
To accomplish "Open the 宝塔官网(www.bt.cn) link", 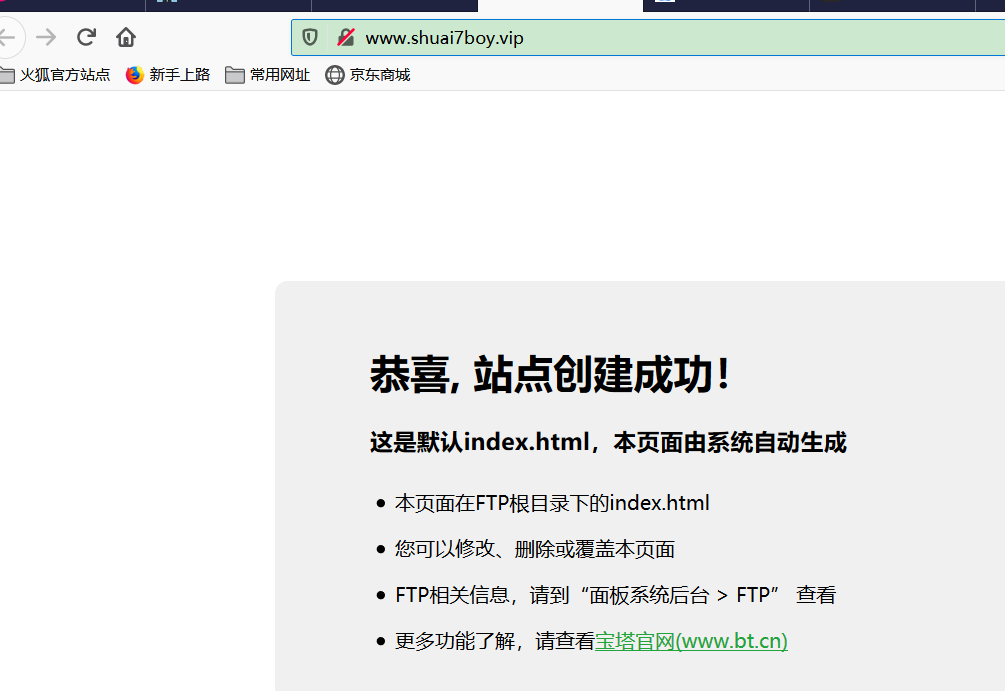I will click(x=692, y=641).
